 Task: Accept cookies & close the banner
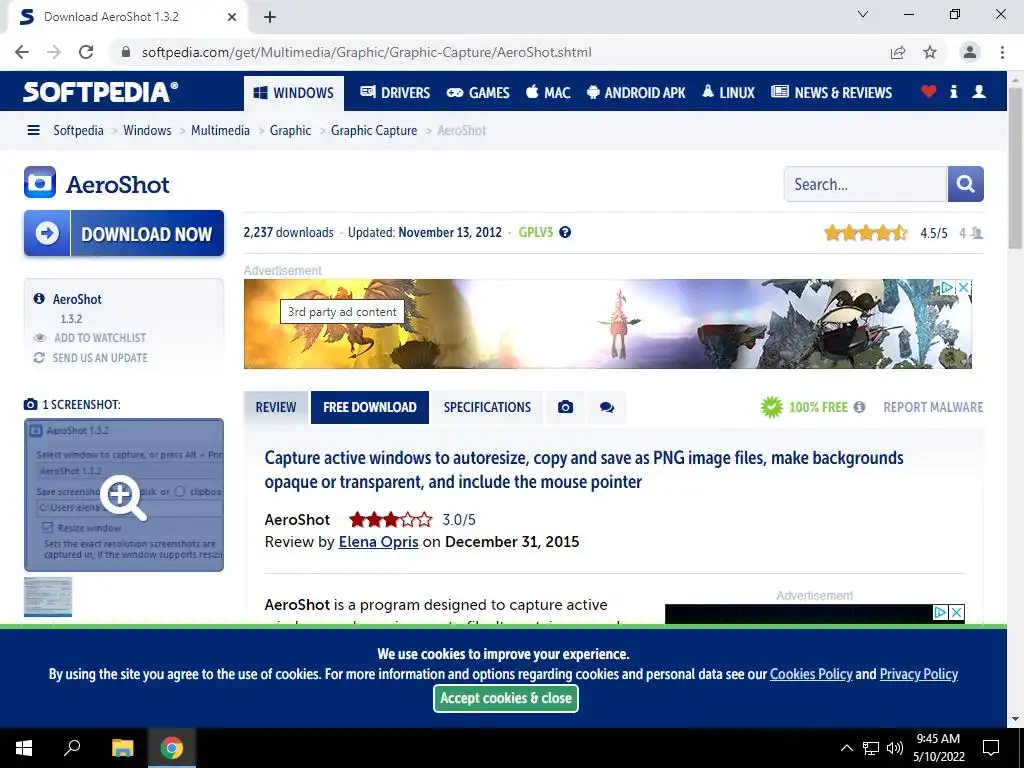pos(505,698)
